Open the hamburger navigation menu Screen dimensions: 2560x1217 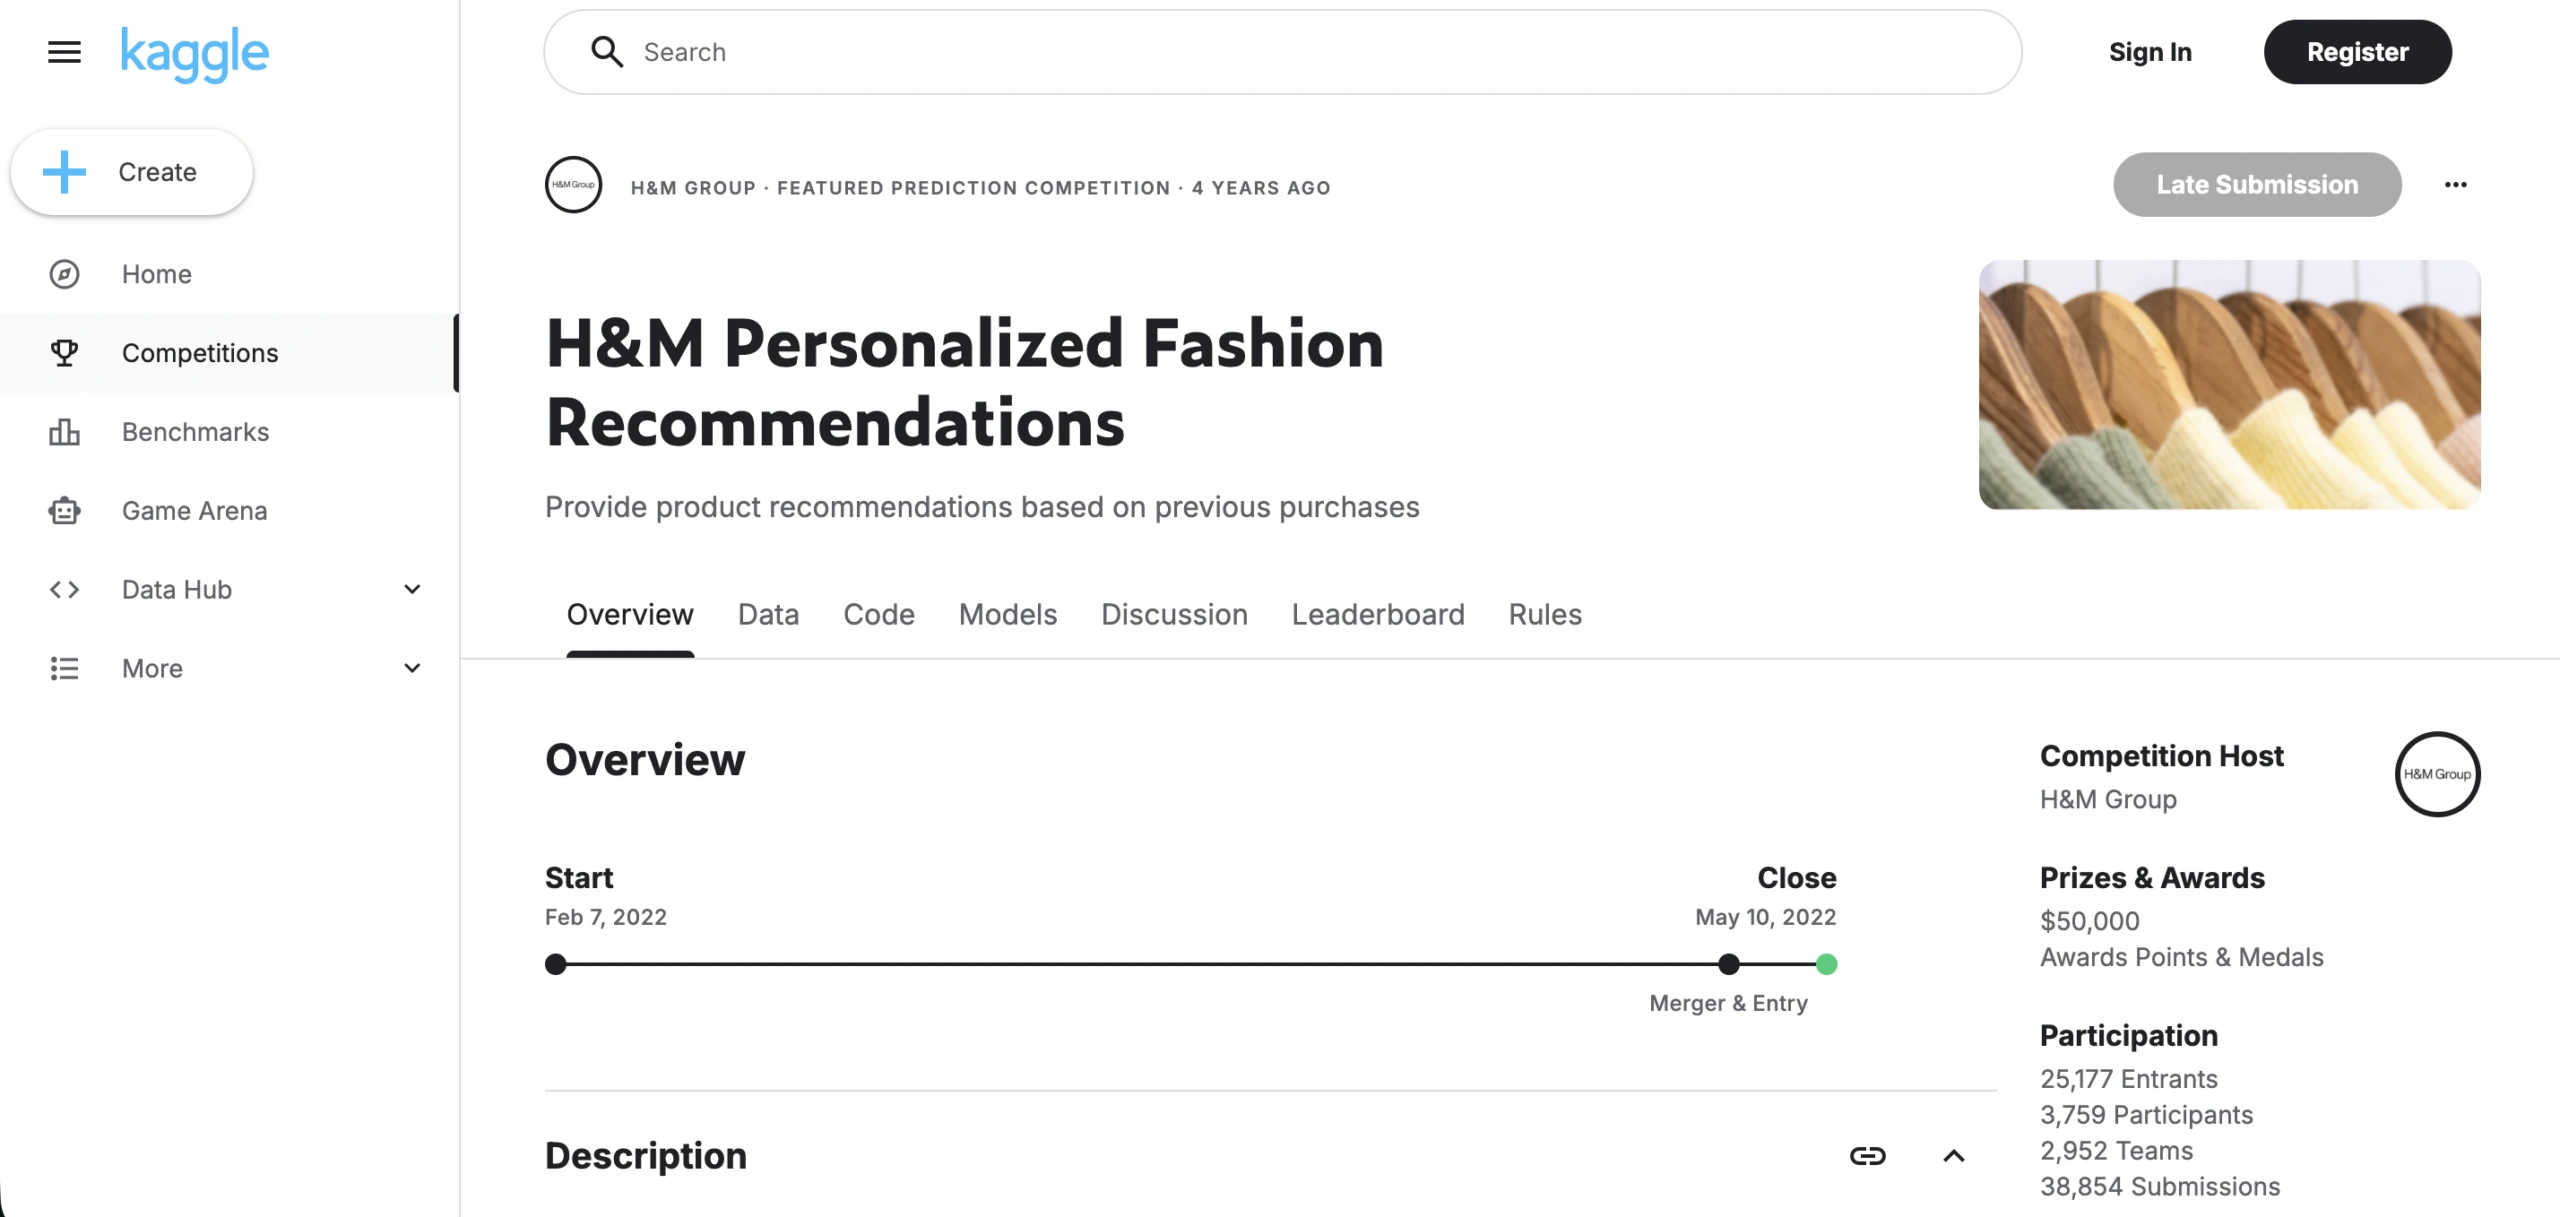click(x=64, y=52)
